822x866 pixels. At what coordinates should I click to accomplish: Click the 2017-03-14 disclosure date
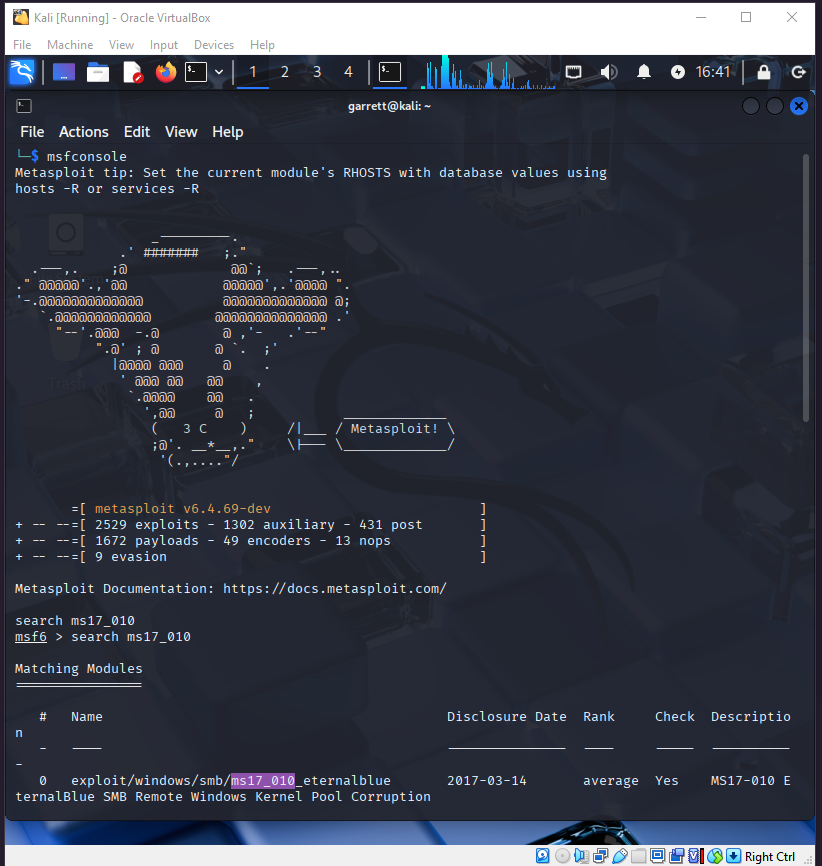pos(487,781)
